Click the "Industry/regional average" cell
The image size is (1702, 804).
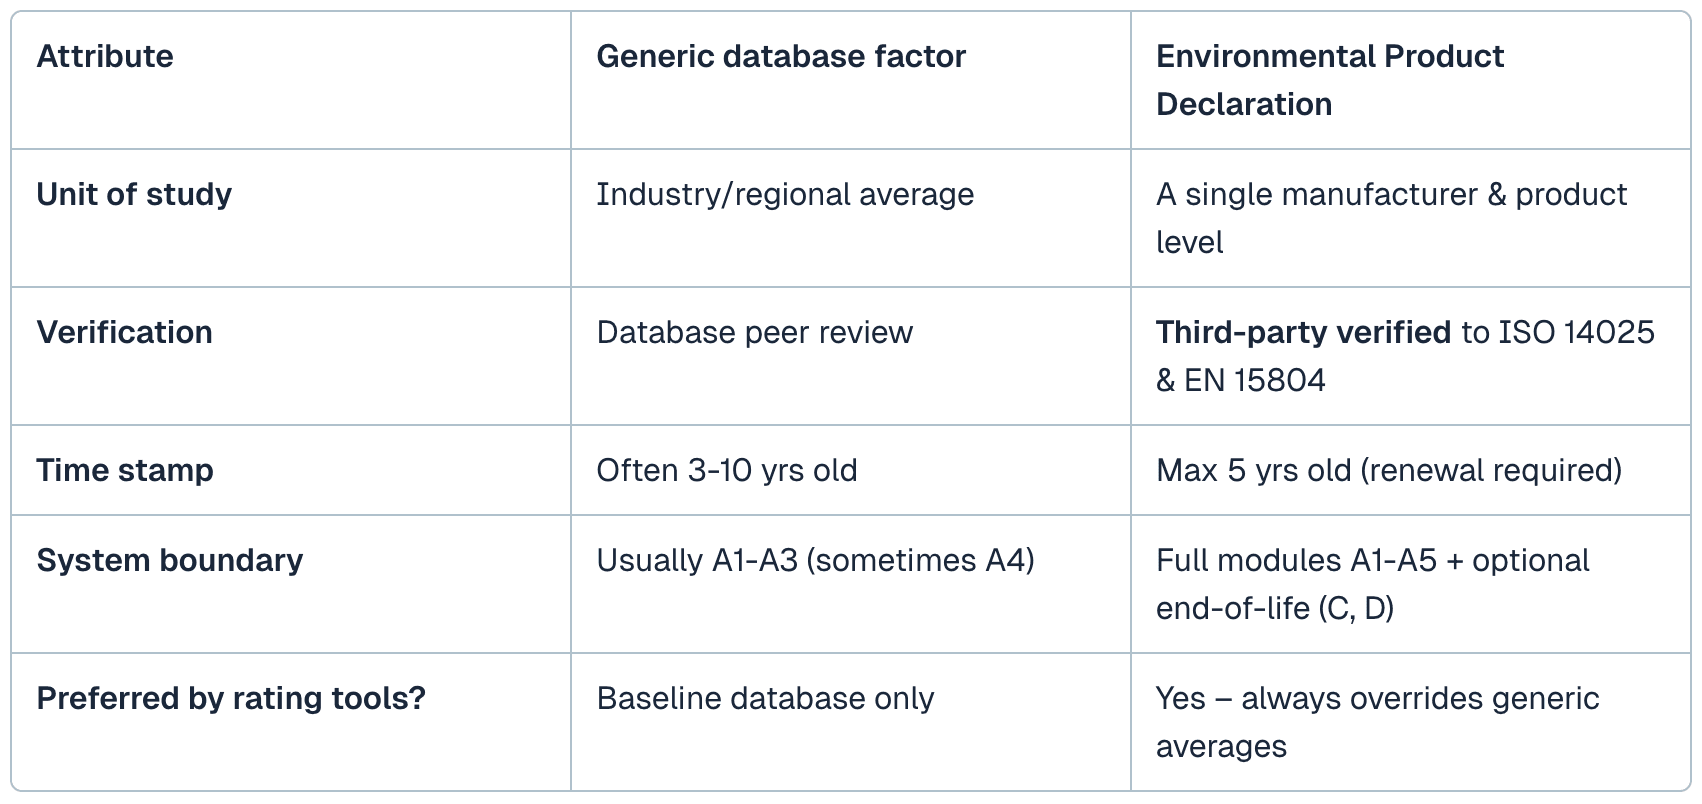point(784,195)
